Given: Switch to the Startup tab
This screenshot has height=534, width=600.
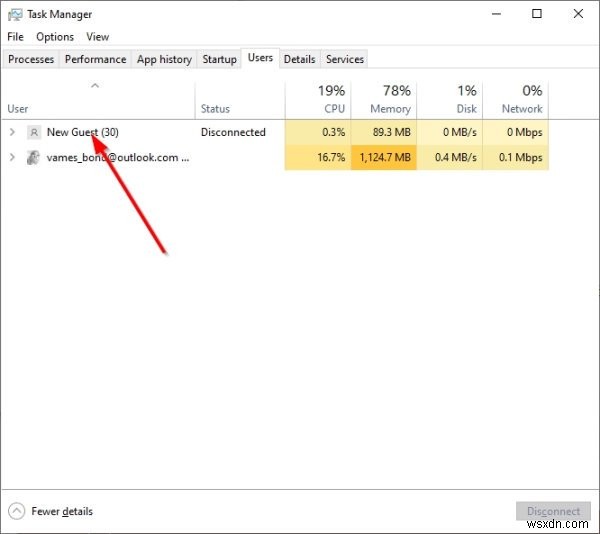Looking at the screenshot, I should coord(219,59).
